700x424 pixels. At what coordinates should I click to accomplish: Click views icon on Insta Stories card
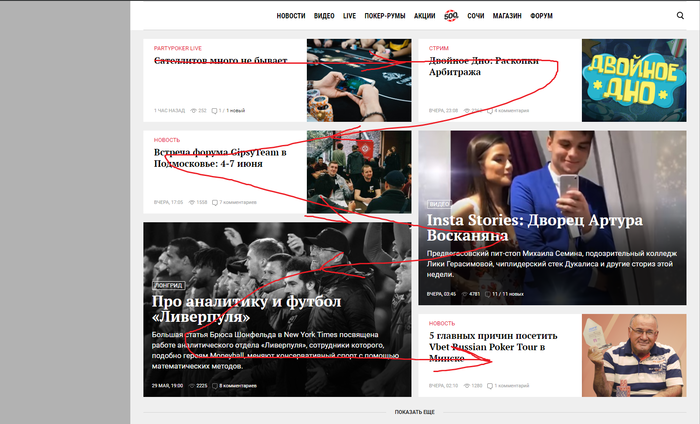(465, 294)
